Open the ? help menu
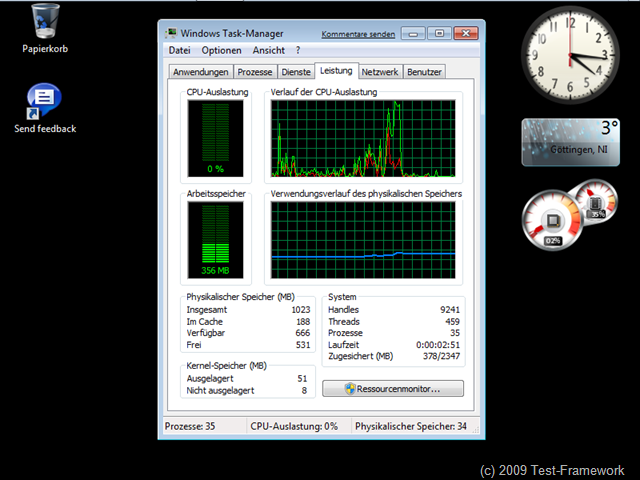 click(298, 50)
